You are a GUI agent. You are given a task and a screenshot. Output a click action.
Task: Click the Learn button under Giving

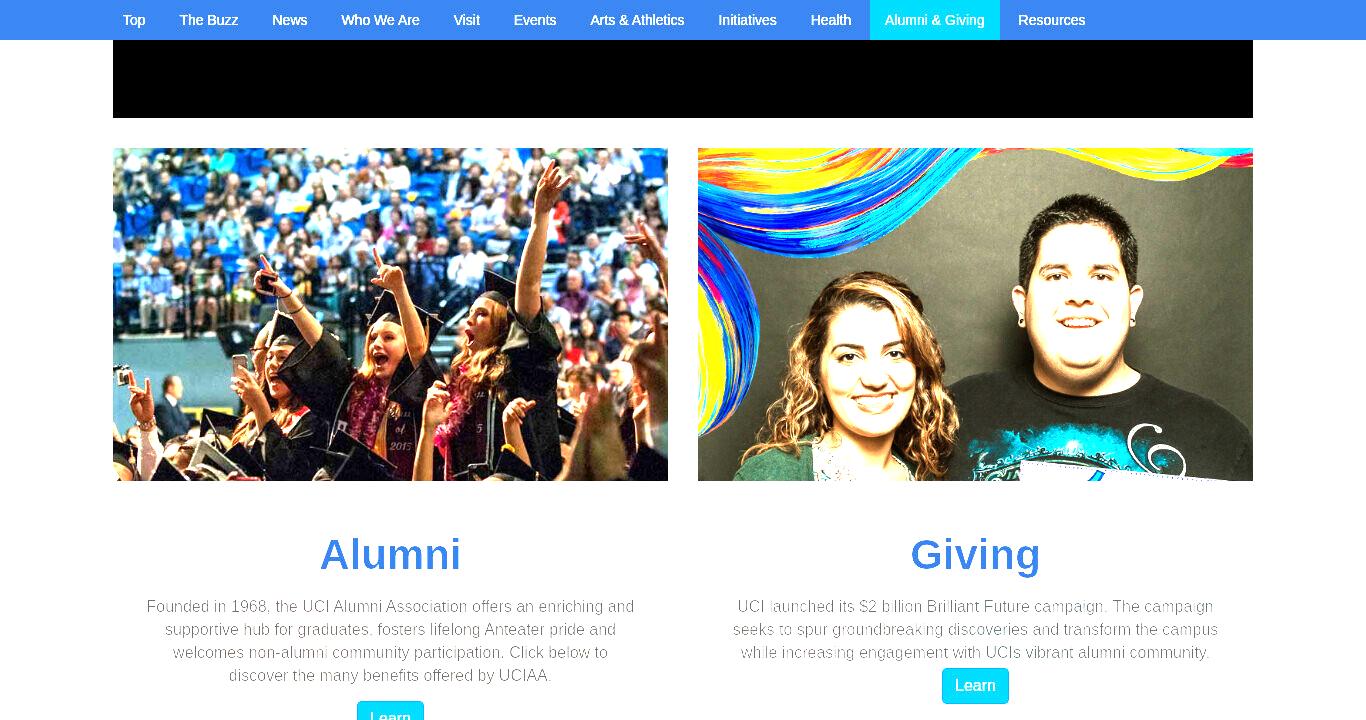pyautogui.click(x=975, y=686)
